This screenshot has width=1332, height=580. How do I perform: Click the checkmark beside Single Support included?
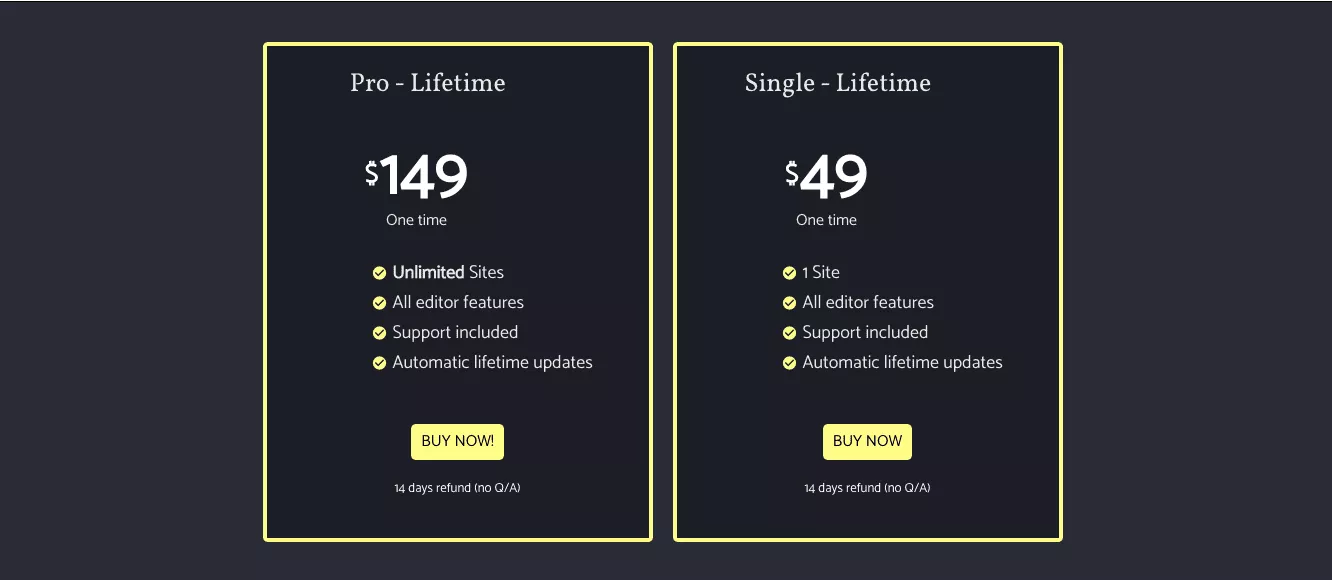click(790, 333)
